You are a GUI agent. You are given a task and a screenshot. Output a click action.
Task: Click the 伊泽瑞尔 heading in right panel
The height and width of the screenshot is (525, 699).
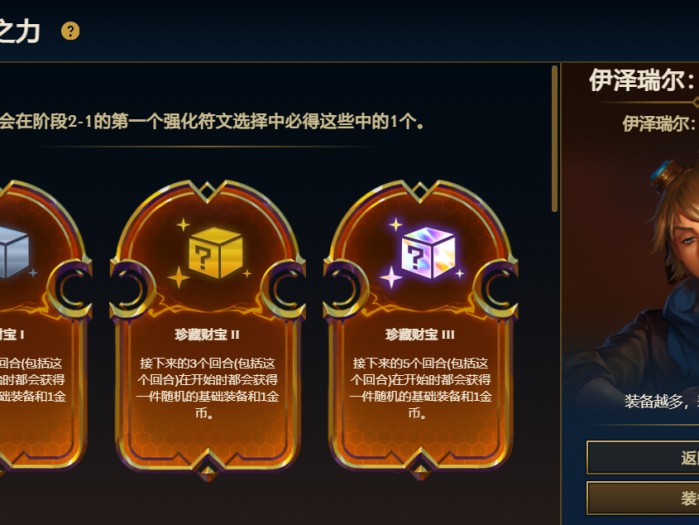[x=644, y=81]
